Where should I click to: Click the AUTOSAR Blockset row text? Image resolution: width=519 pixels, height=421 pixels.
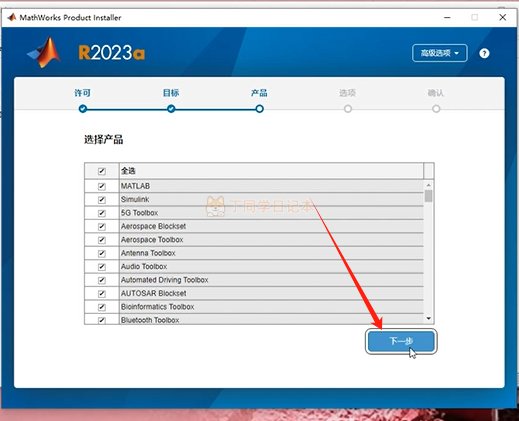[154, 293]
